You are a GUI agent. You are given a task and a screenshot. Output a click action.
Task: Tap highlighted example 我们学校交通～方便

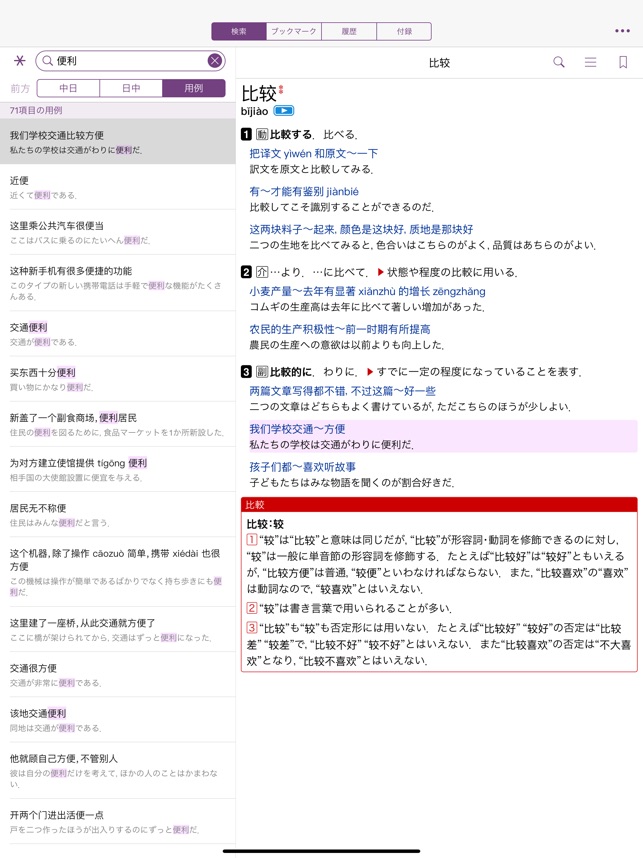pos(297,429)
